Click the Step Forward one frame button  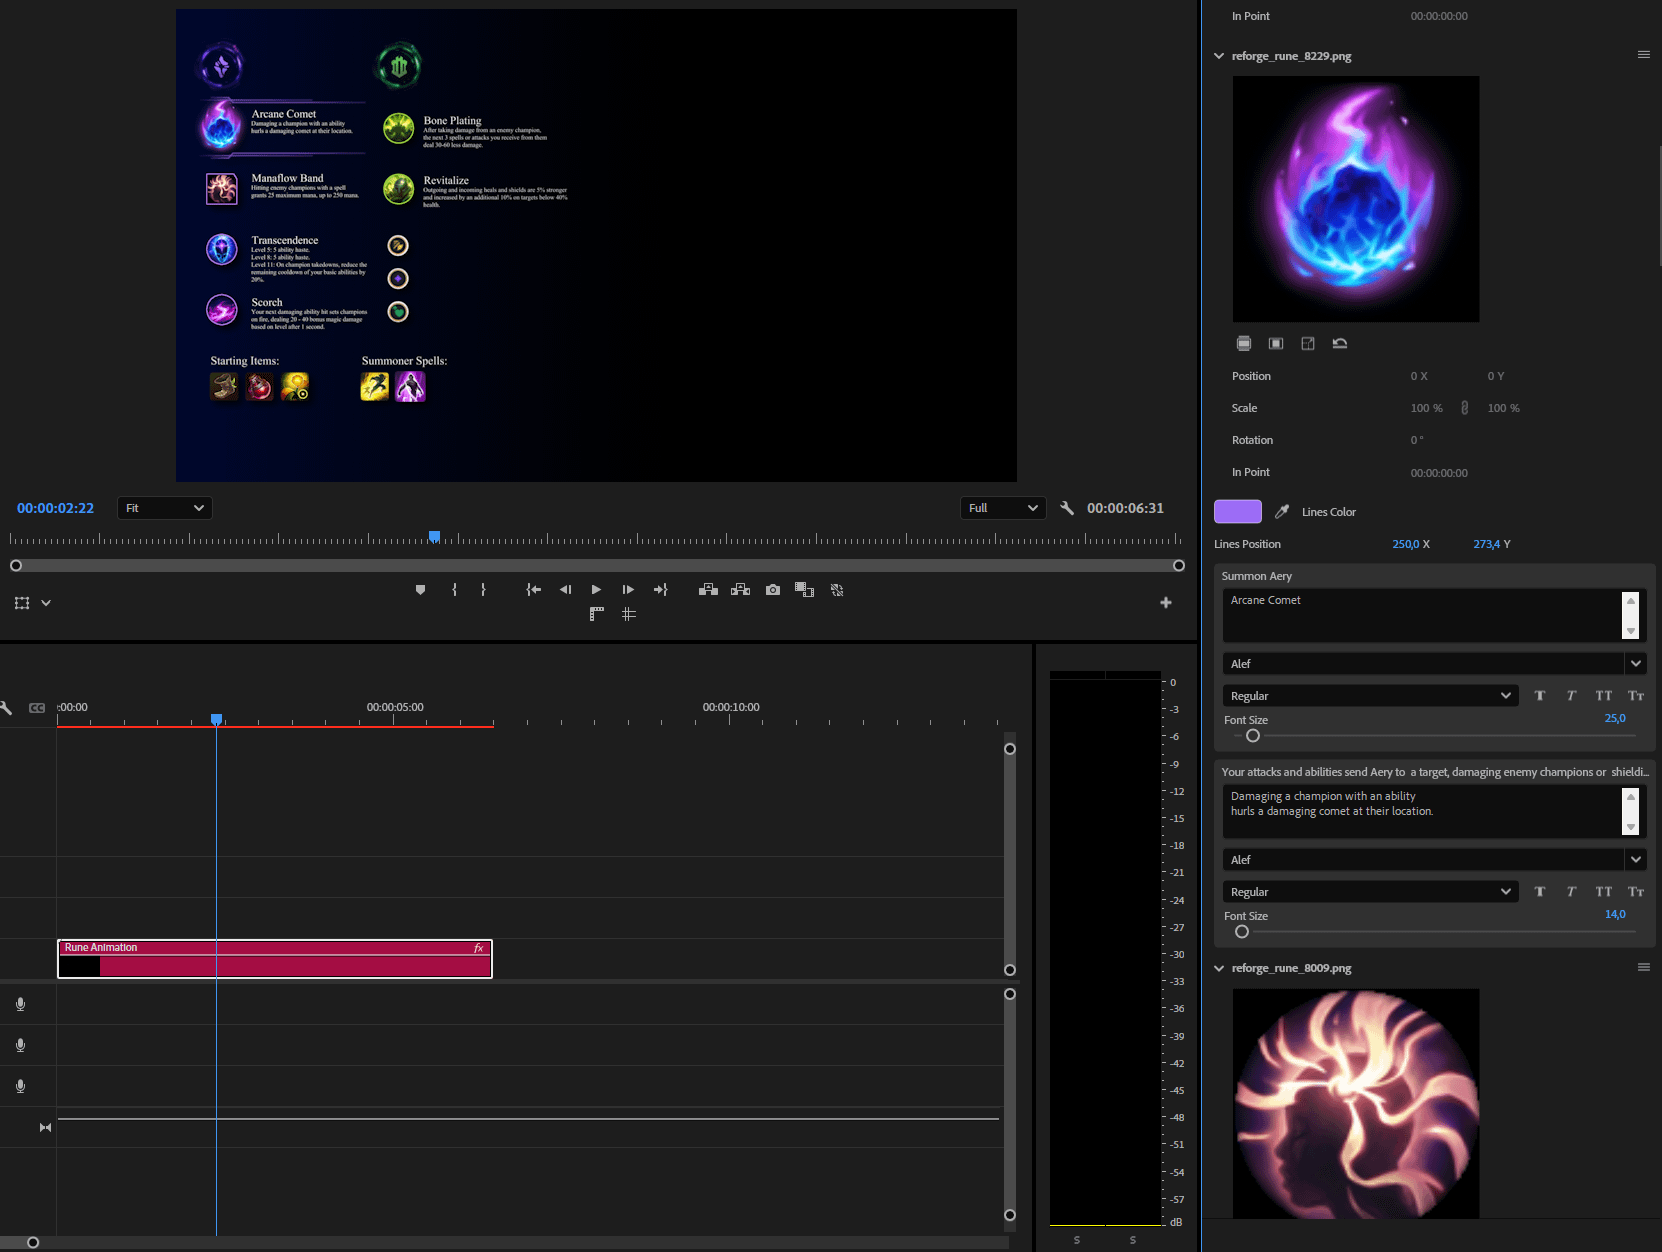coord(628,590)
